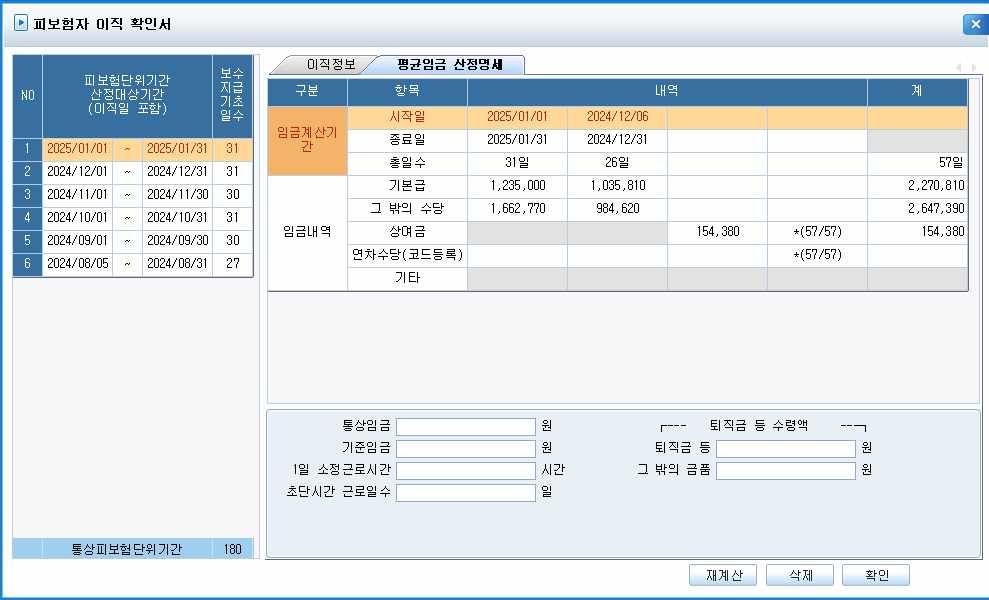Click the 삭제 button
The width and height of the screenshot is (989, 600).
pyautogui.click(x=802, y=575)
